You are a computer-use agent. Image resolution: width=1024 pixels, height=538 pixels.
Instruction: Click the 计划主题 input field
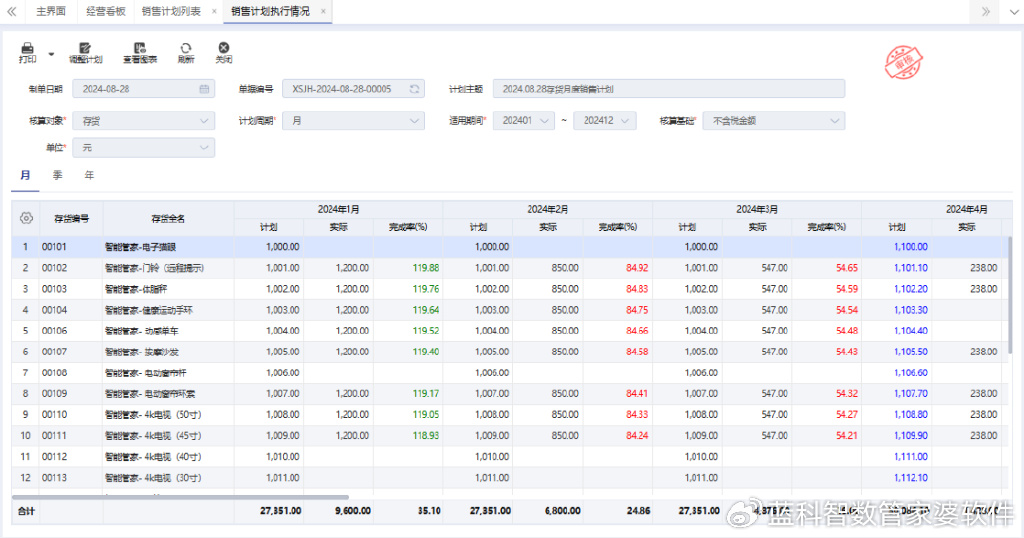coord(669,89)
